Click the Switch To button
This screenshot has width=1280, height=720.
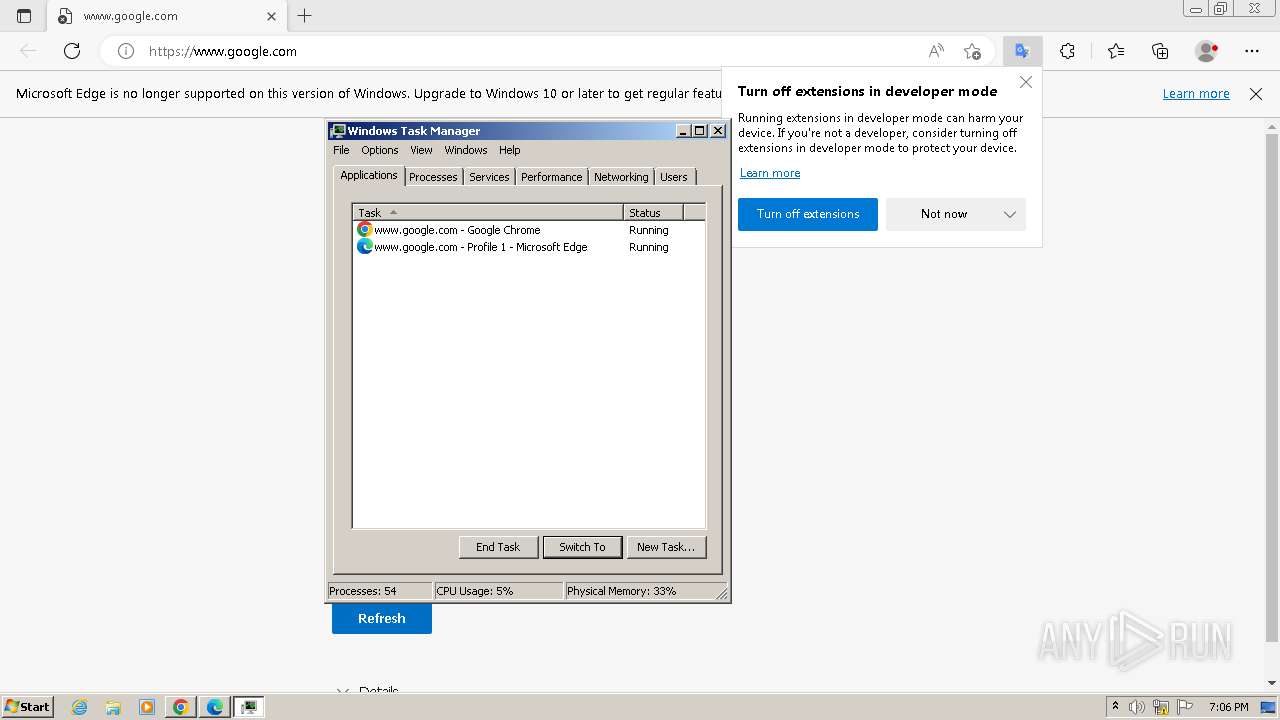[x=582, y=547]
